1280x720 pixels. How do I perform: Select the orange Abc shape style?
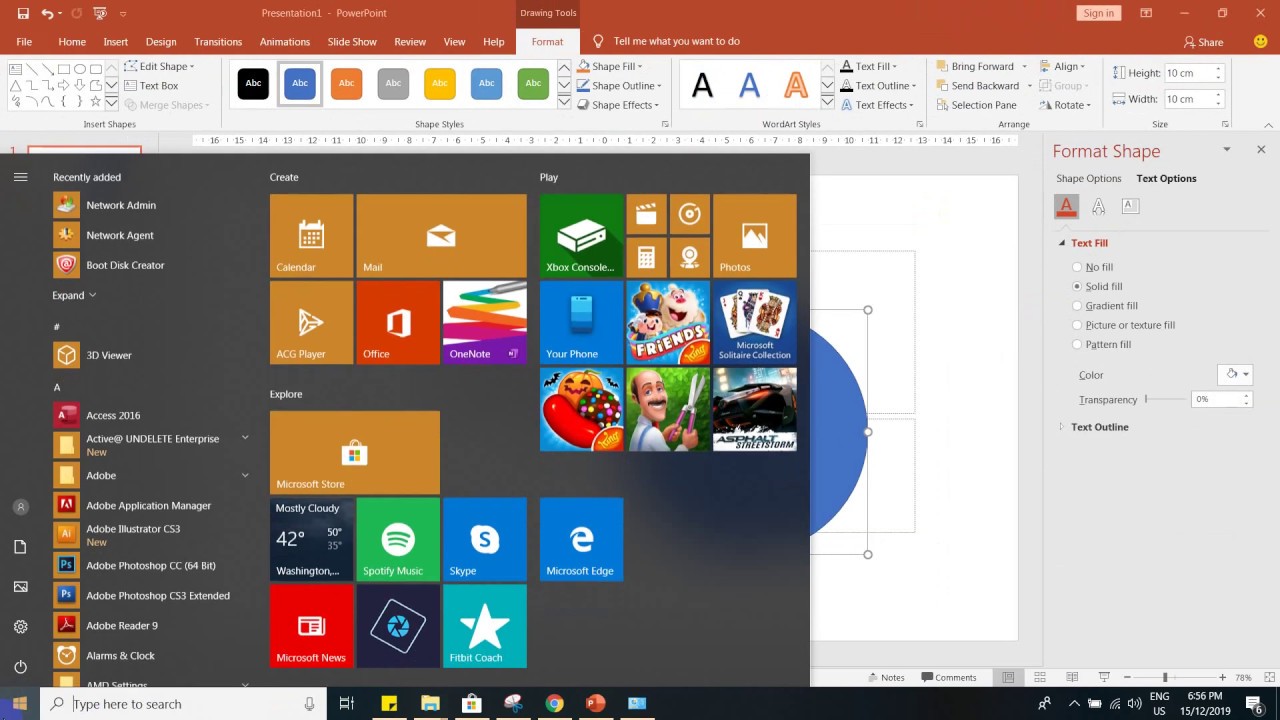click(346, 83)
